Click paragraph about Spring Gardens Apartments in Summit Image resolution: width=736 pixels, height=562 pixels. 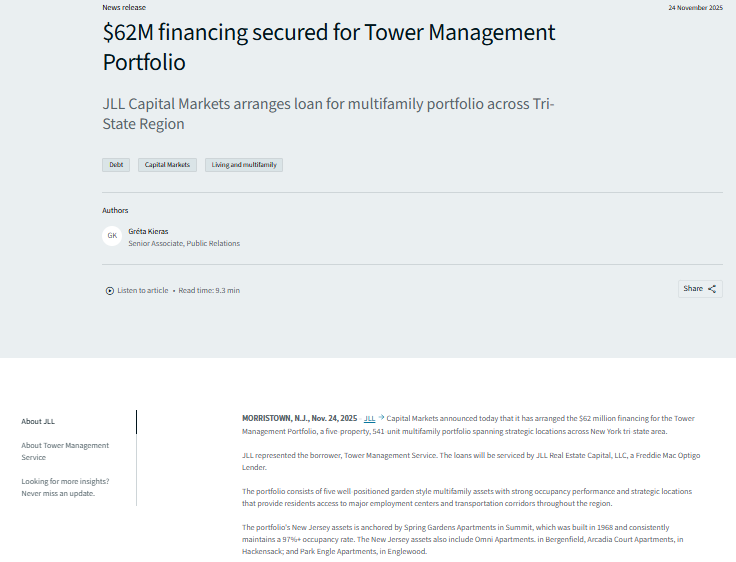click(463, 539)
